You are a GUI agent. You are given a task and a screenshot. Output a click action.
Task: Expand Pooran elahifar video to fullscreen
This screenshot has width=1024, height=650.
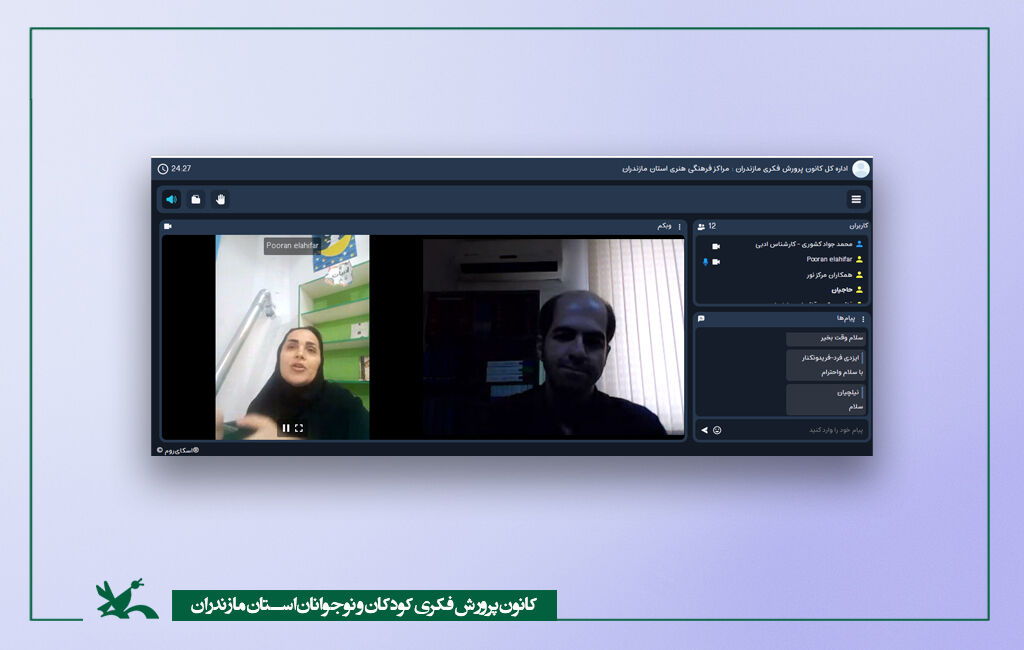coord(299,428)
